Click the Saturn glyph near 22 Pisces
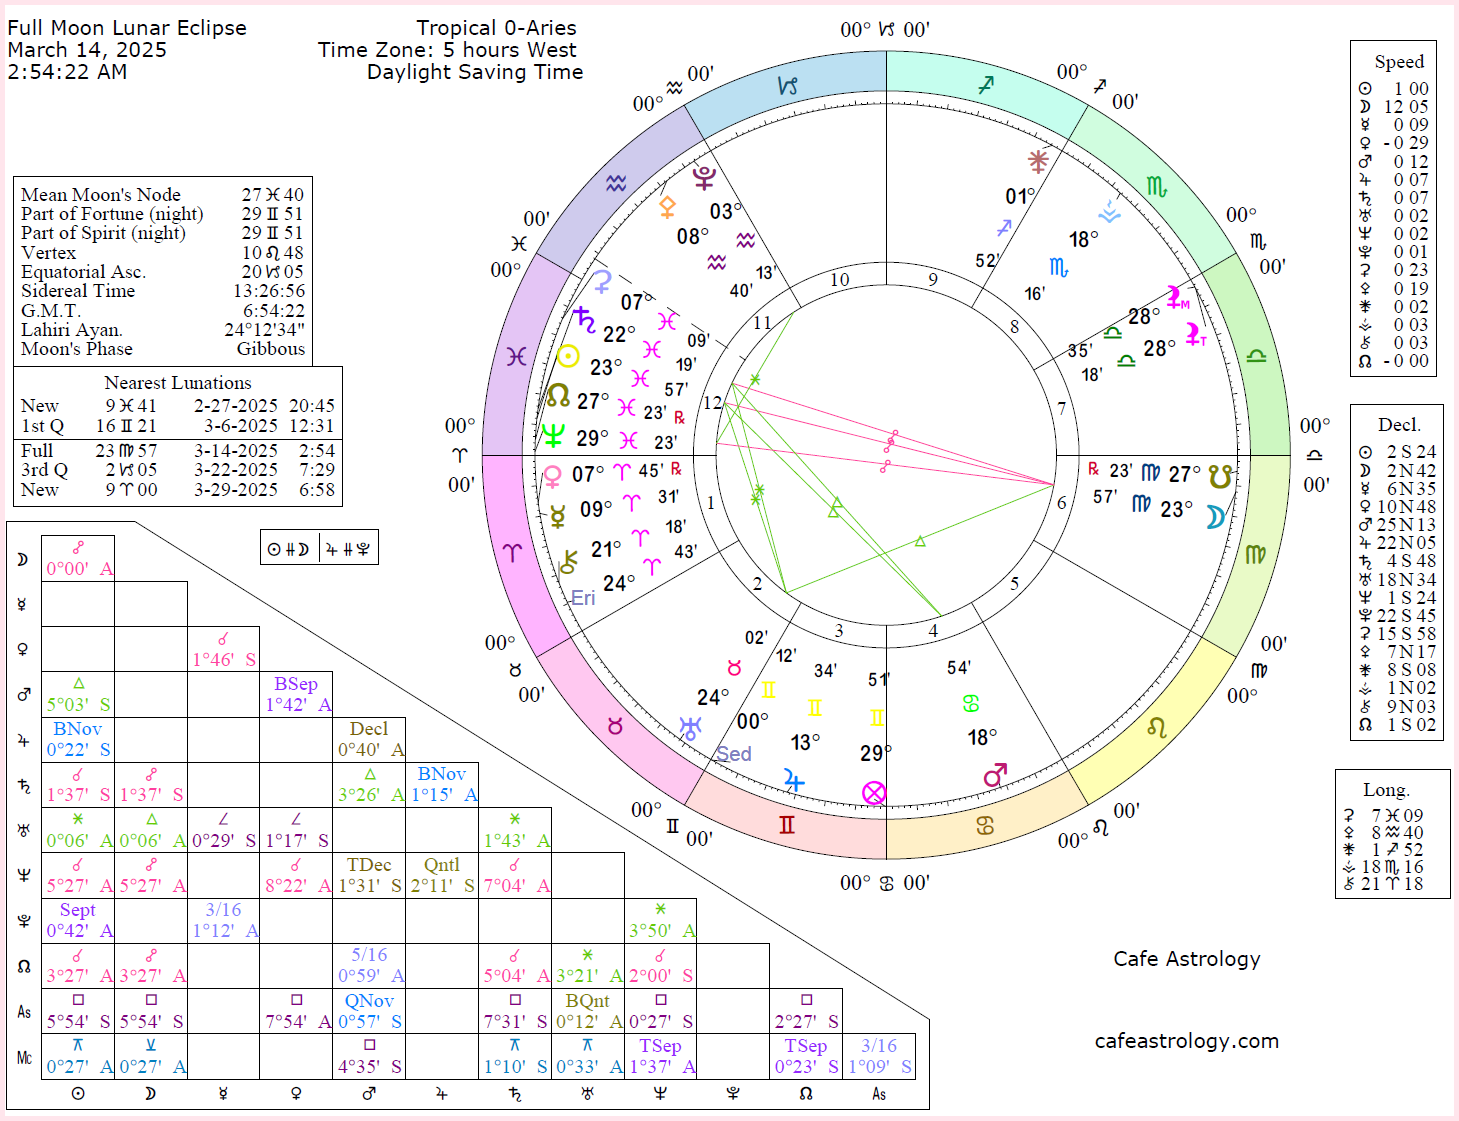Screen dimensions: 1459x1121 tap(585, 316)
